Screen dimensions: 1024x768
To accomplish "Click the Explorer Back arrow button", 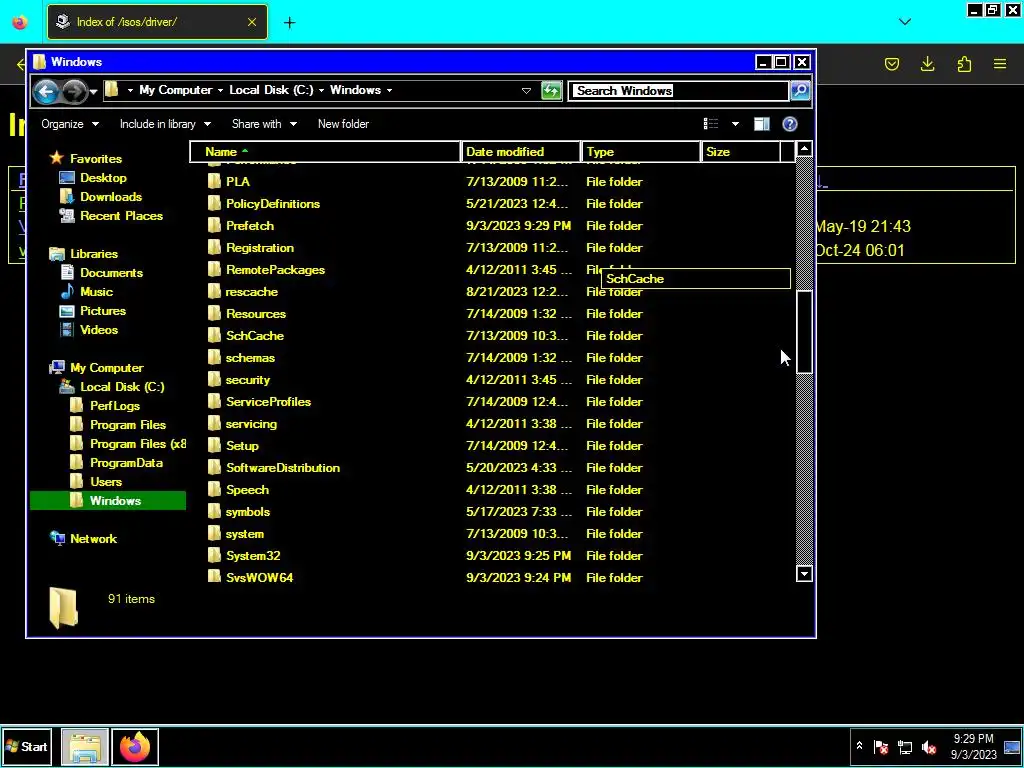I will pyautogui.click(x=46, y=91).
